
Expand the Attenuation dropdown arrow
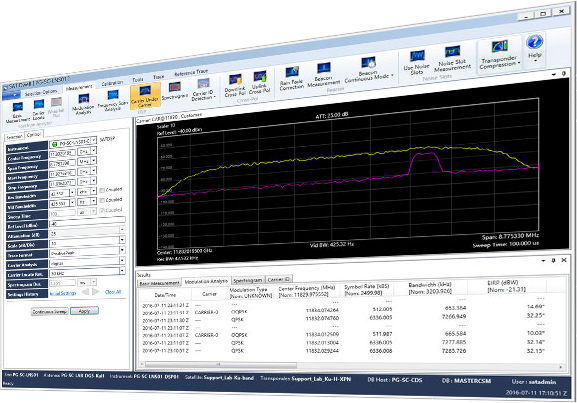122,229
